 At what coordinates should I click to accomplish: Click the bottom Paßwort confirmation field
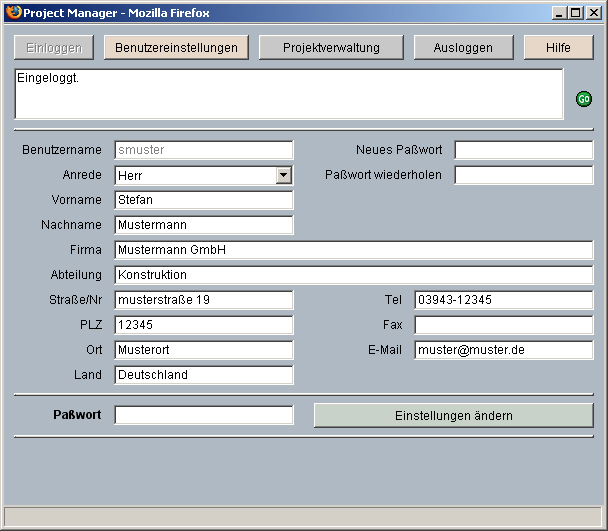point(204,415)
